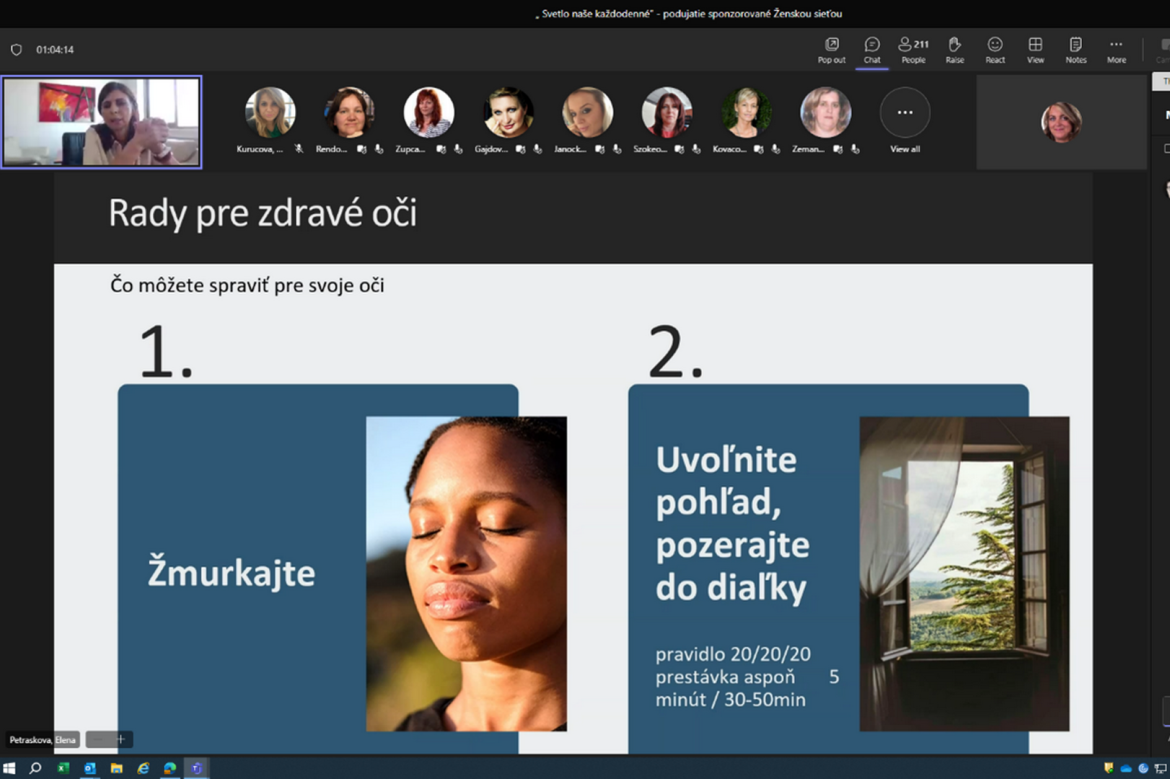Viewport: 1170px width, 779px height.
Task: Click Zupca's microphone status icon
Action: (458, 149)
